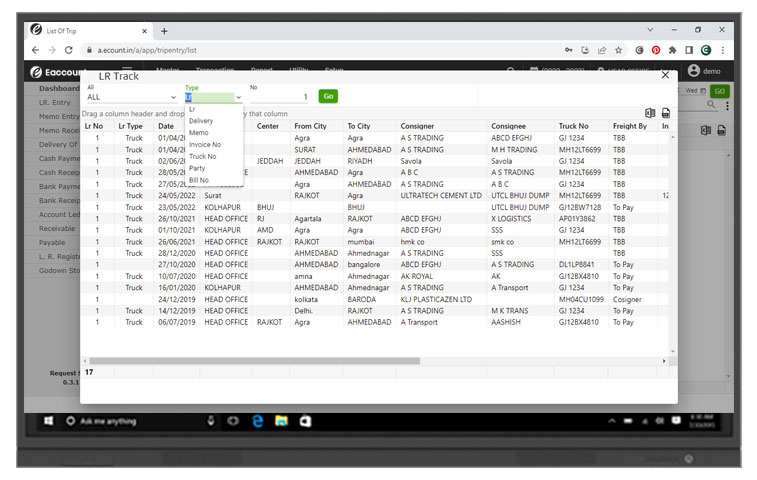This screenshot has height=480, width=757.
Task: Close the LR Track dialog
Action: (665, 75)
